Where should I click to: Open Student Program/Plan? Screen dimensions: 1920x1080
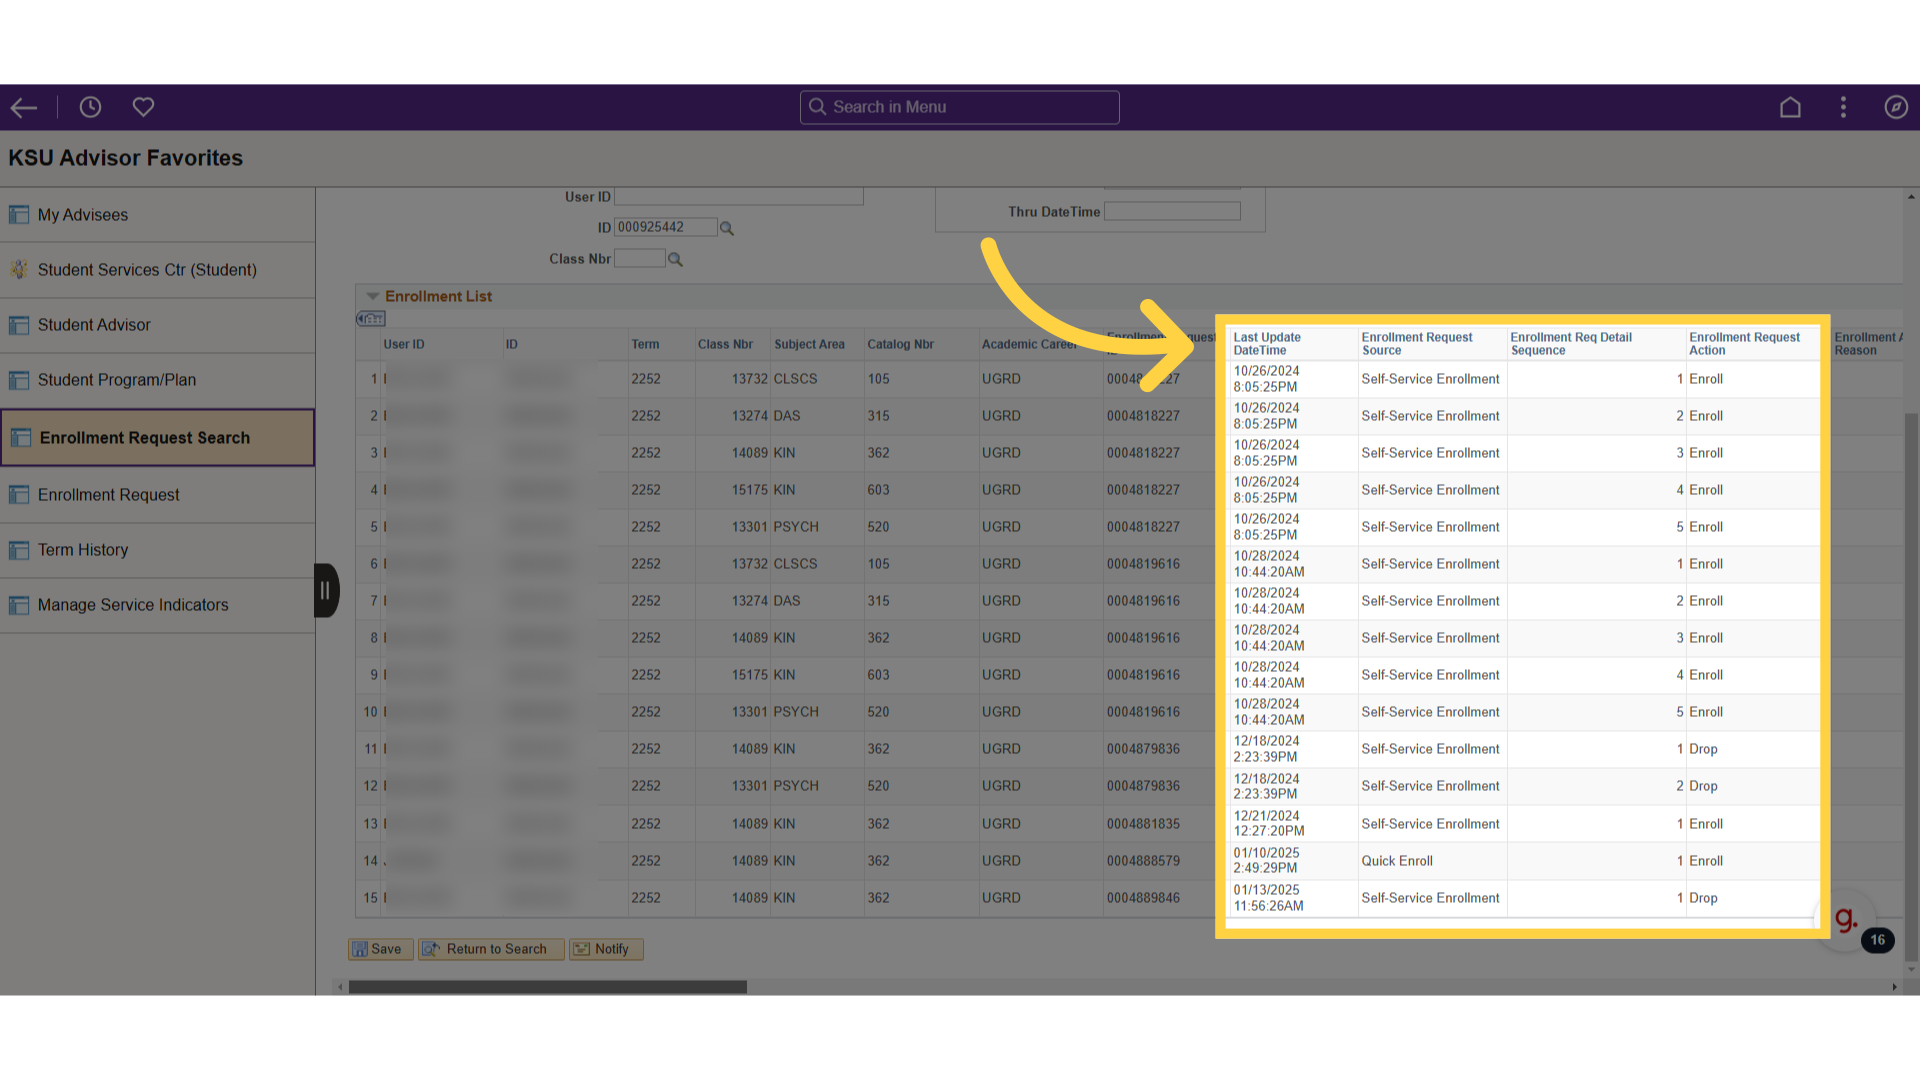(x=158, y=380)
